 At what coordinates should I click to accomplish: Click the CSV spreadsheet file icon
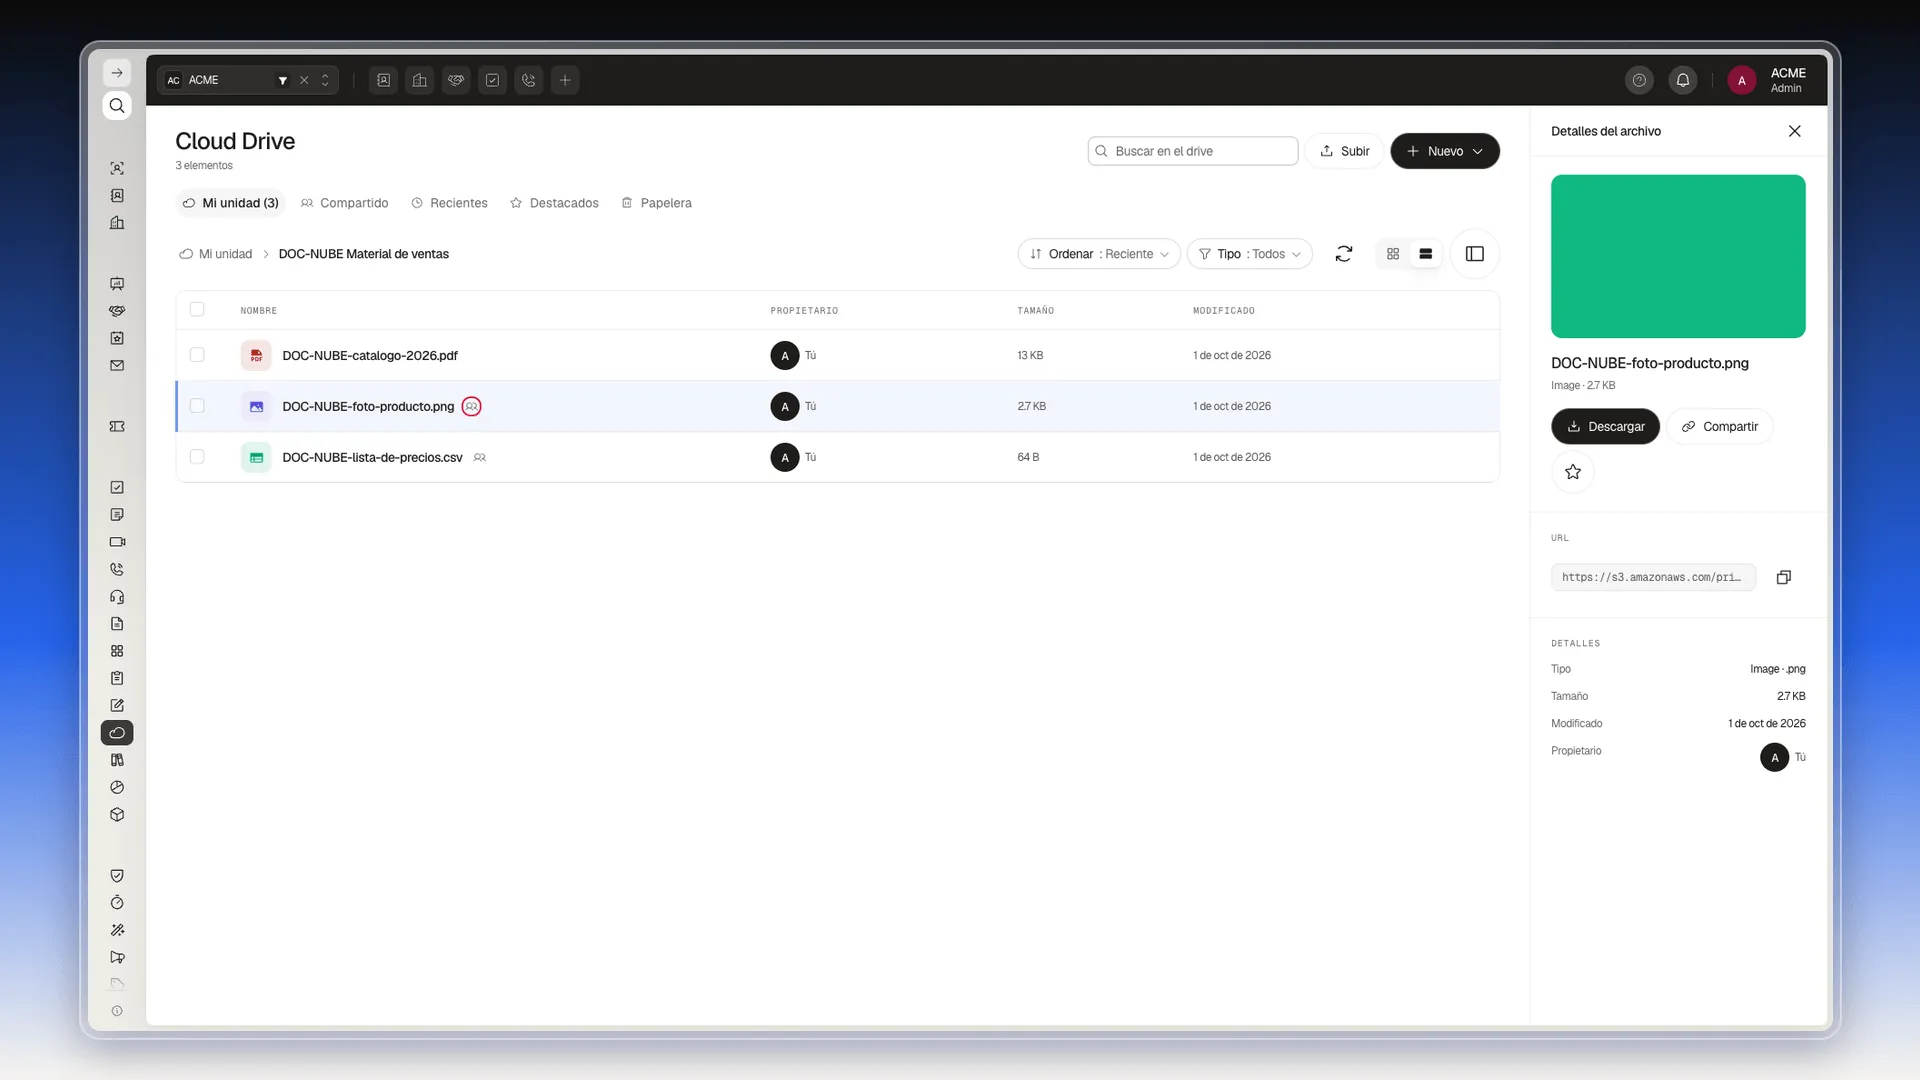pyautogui.click(x=256, y=457)
